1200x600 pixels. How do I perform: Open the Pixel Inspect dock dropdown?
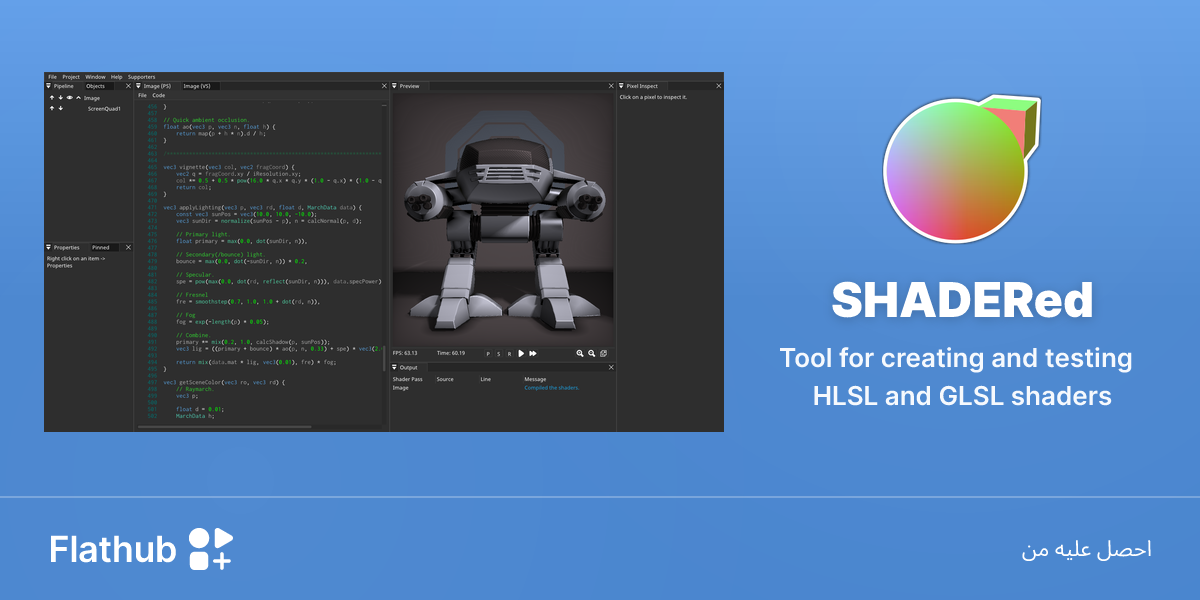[x=621, y=86]
